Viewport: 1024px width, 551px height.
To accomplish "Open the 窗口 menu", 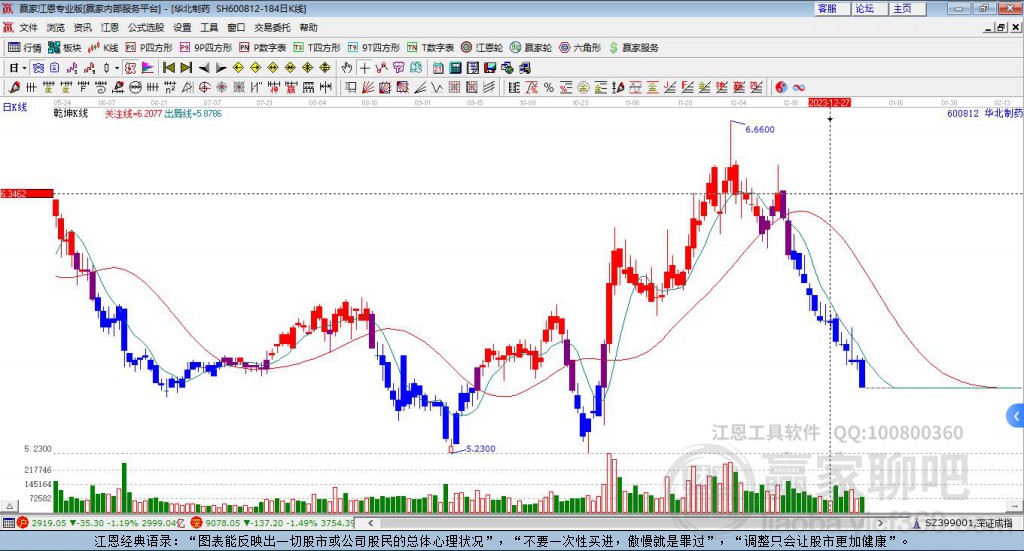I will (x=236, y=27).
